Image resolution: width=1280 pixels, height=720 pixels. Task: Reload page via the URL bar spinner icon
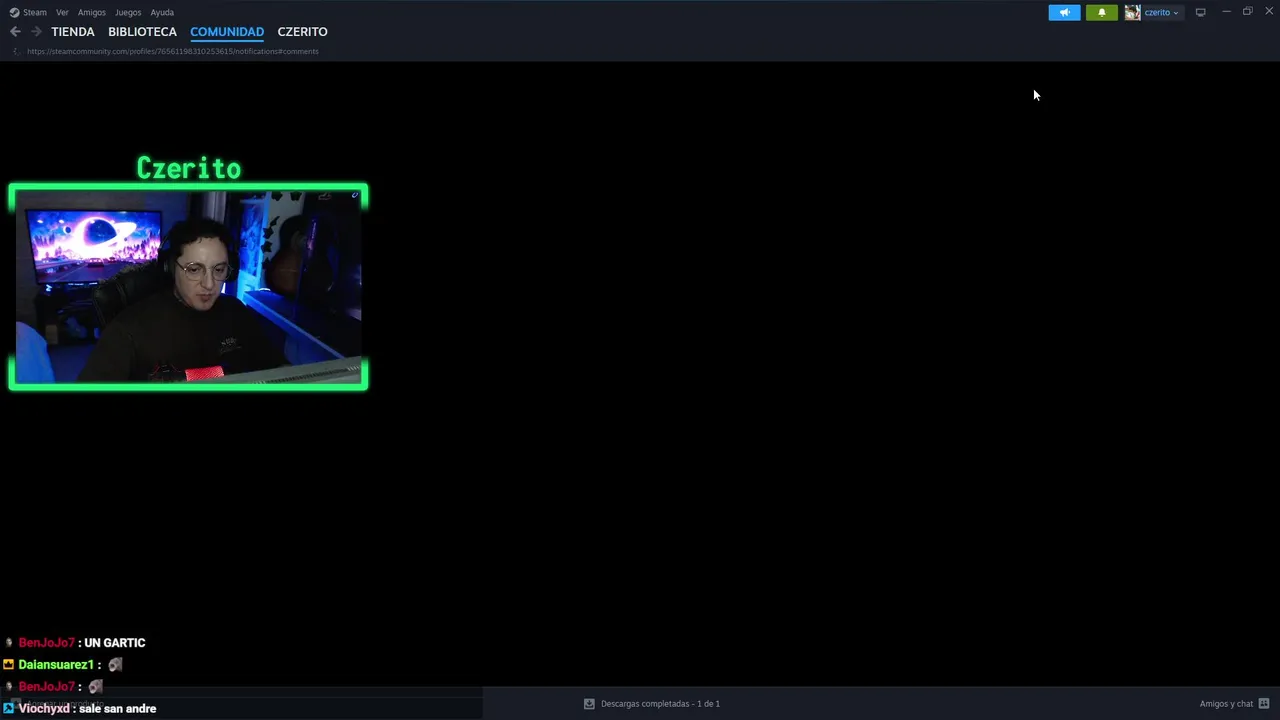pyautogui.click(x=16, y=51)
